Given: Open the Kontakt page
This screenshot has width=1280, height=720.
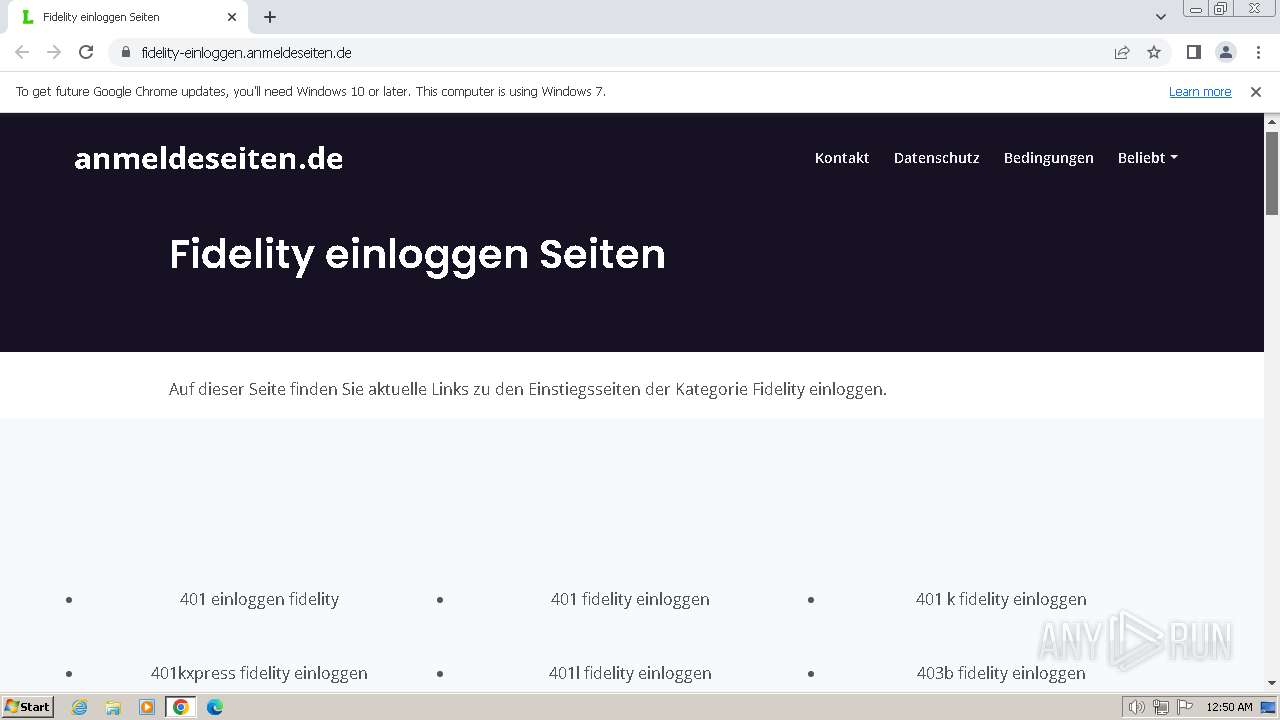Looking at the screenshot, I should 842,158.
